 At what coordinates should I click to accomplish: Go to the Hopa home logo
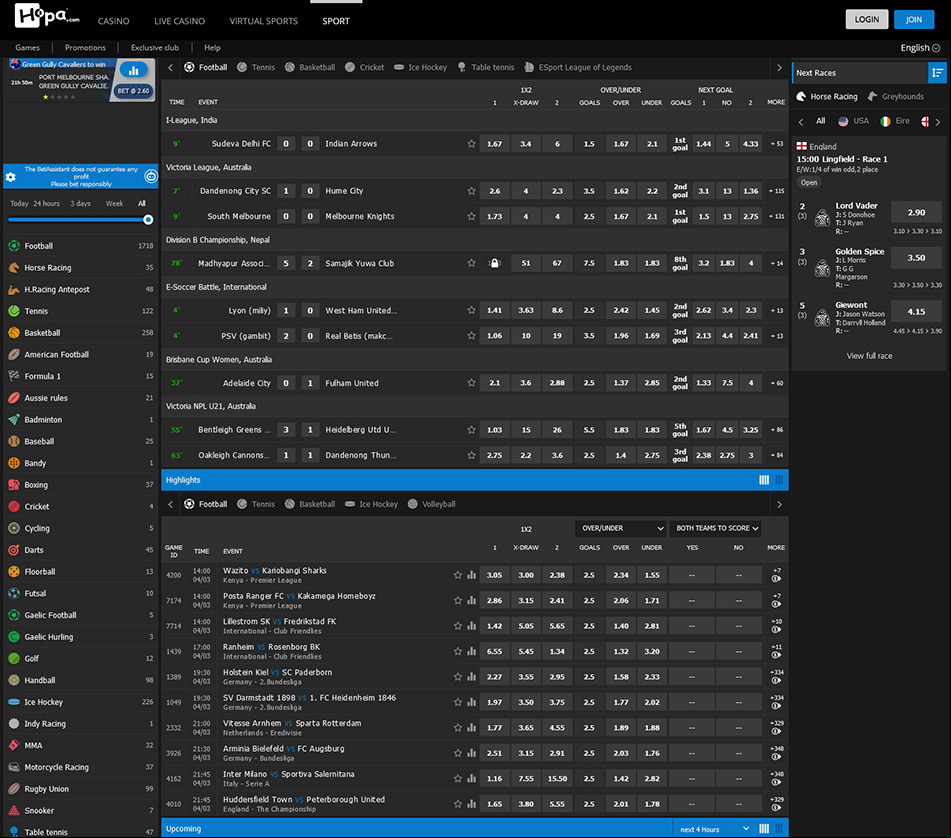click(x=47, y=16)
